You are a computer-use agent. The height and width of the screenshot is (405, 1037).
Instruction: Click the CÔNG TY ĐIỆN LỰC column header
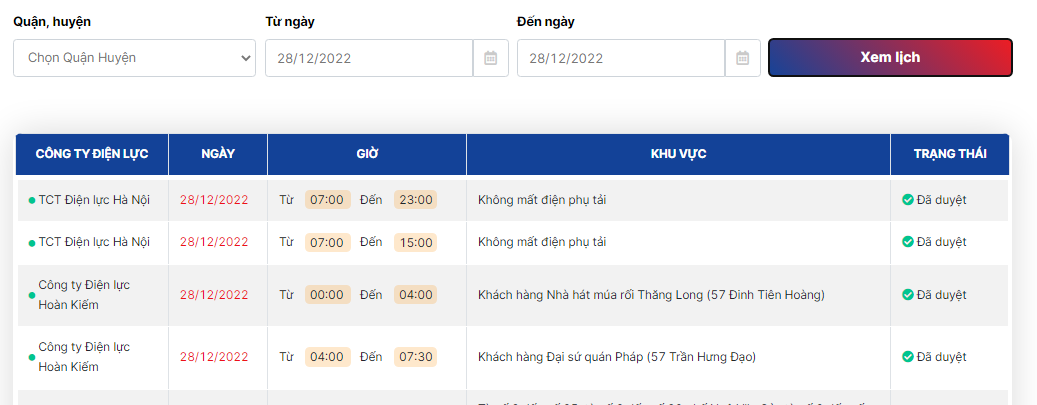coord(92,154)
